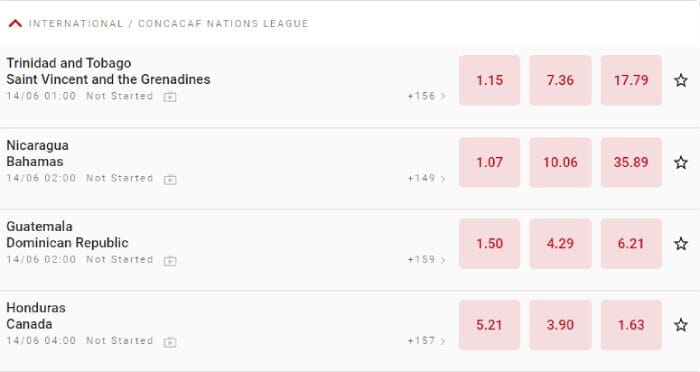Select 1.15 odds on Trinidad and Tobago
Image resolution: width=700 pixels, height=372 pixels.
coord(489,80)
